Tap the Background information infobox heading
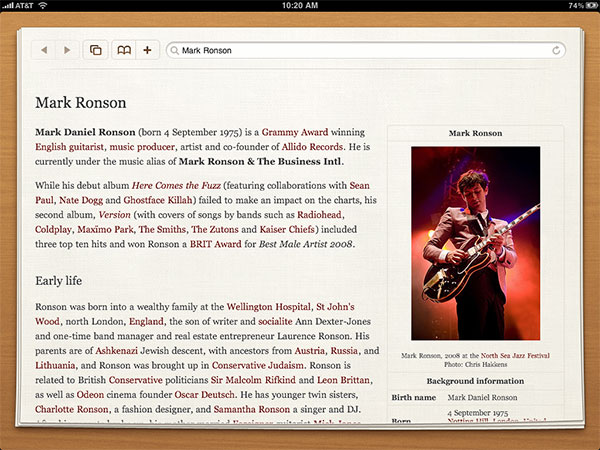 [475, 381]
